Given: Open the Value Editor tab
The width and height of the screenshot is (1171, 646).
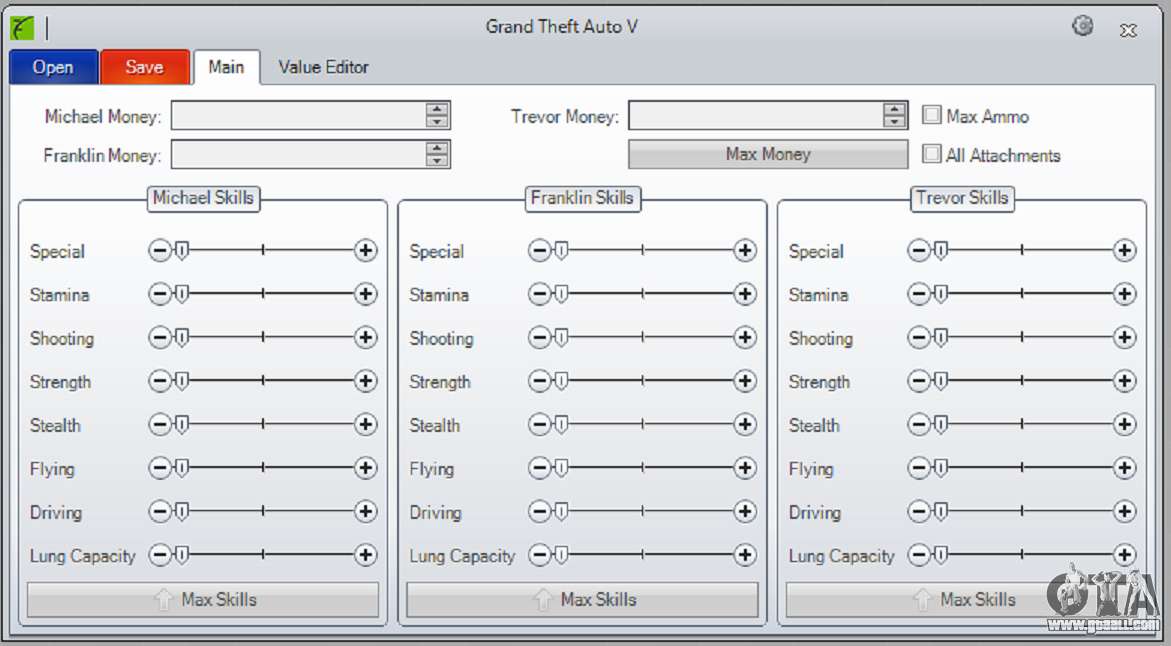Looking at the screenshot, I should point(323,67).
